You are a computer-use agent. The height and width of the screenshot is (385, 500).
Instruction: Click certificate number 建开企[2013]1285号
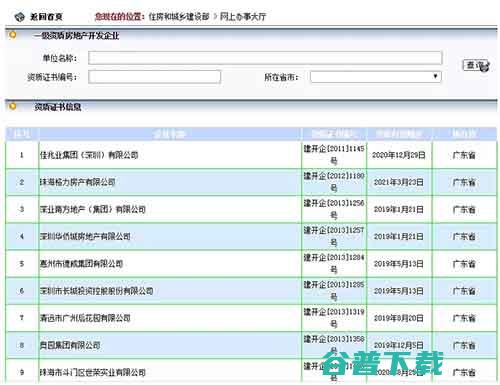334,291
